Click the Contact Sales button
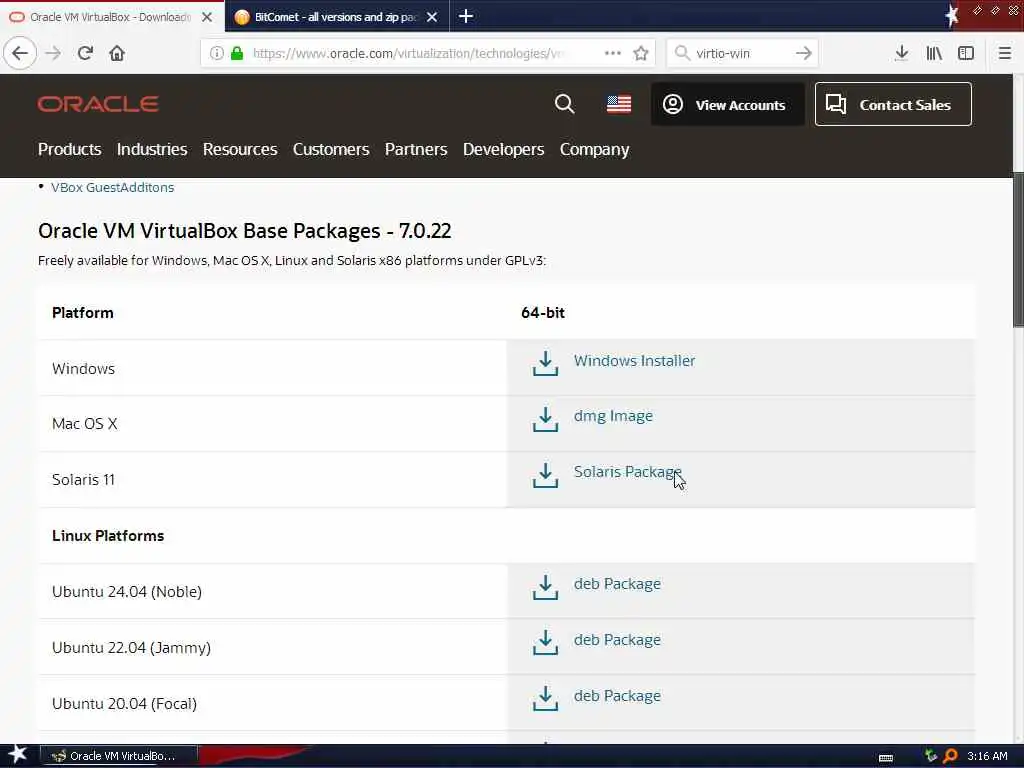1024x768 pixels. (893, 104)
